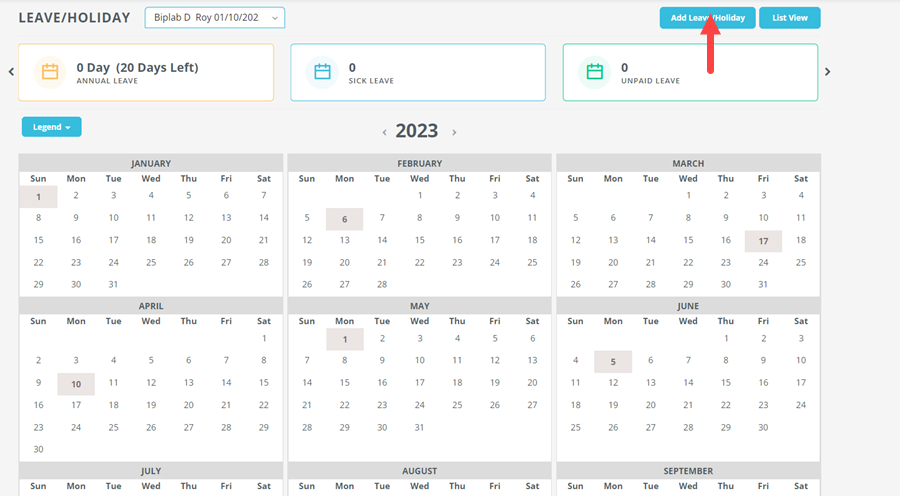Select May 25
This screenshot has width=900, height=496.
point(457,405)
